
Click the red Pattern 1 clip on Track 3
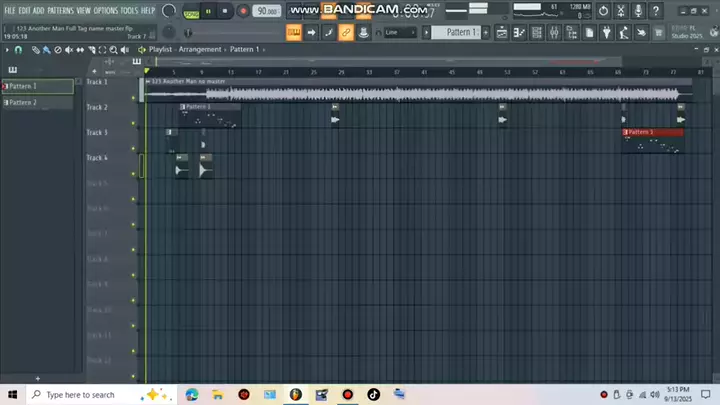click(x=652, y=132)
